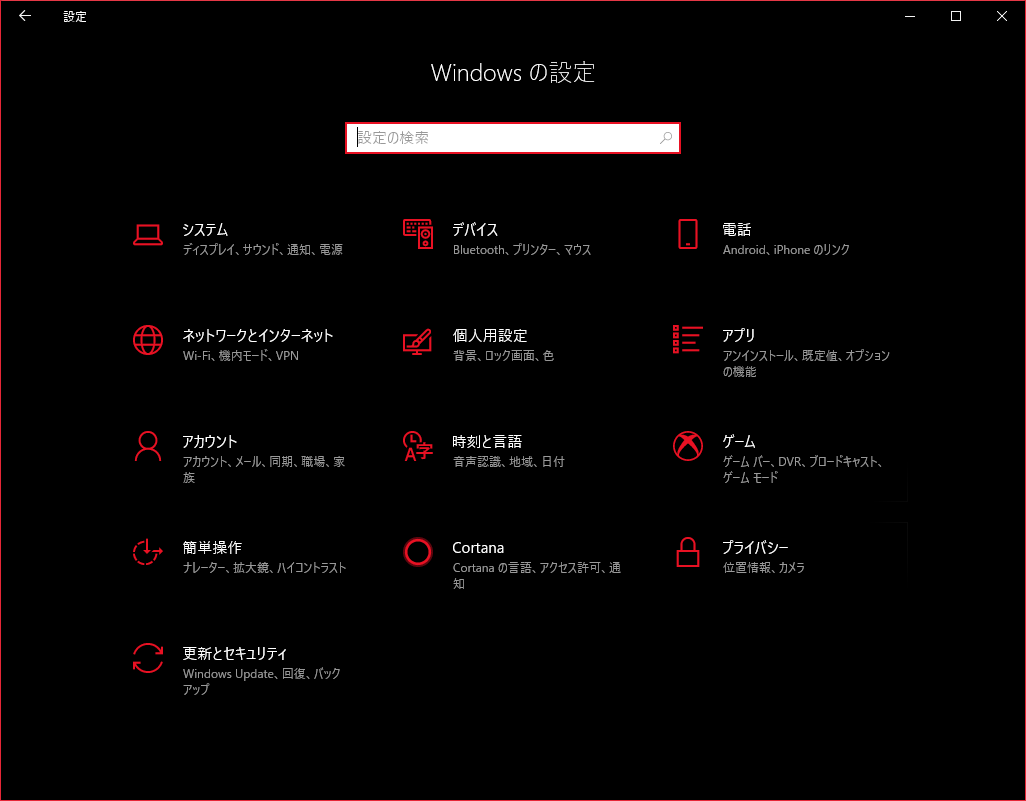Click the text Android、iPhone のリンク
Image resolution: width=1026 pixels, height=801 pixels.
click(786, 250)
